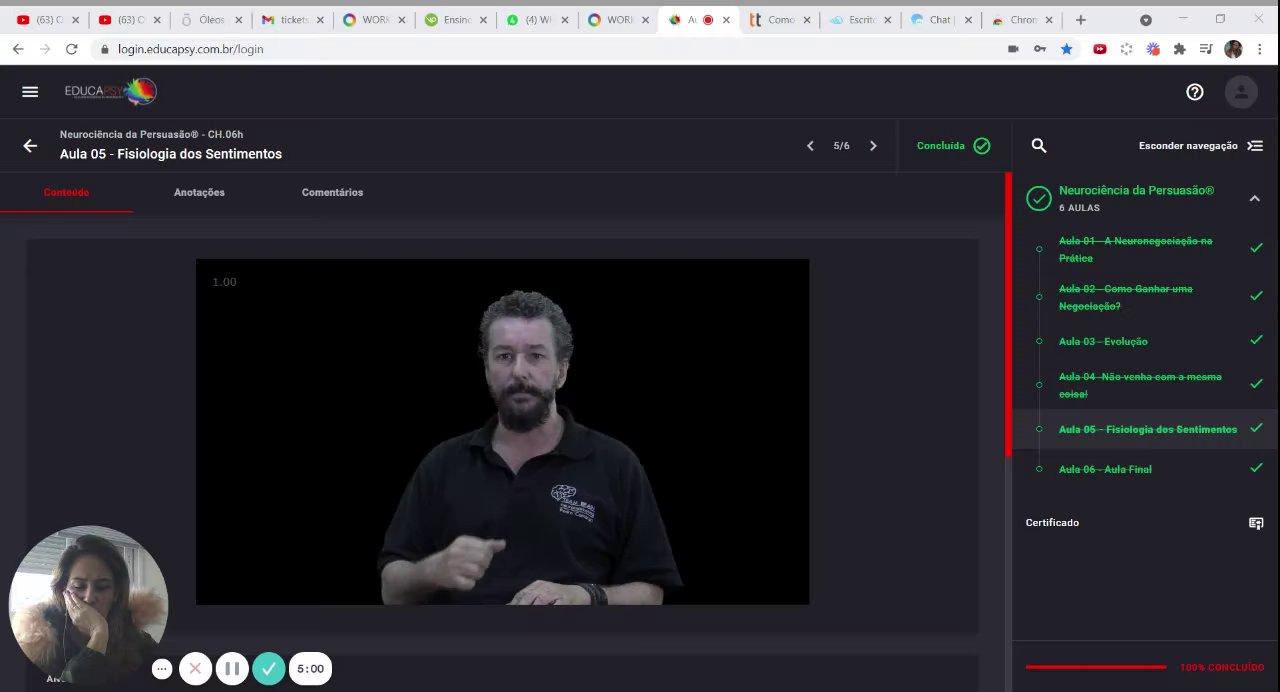The width and height of the screenshot is (1280, 692).
Task: Open Aula 01 - A Neuronegociação na Prática
Action: [1135, 249]
